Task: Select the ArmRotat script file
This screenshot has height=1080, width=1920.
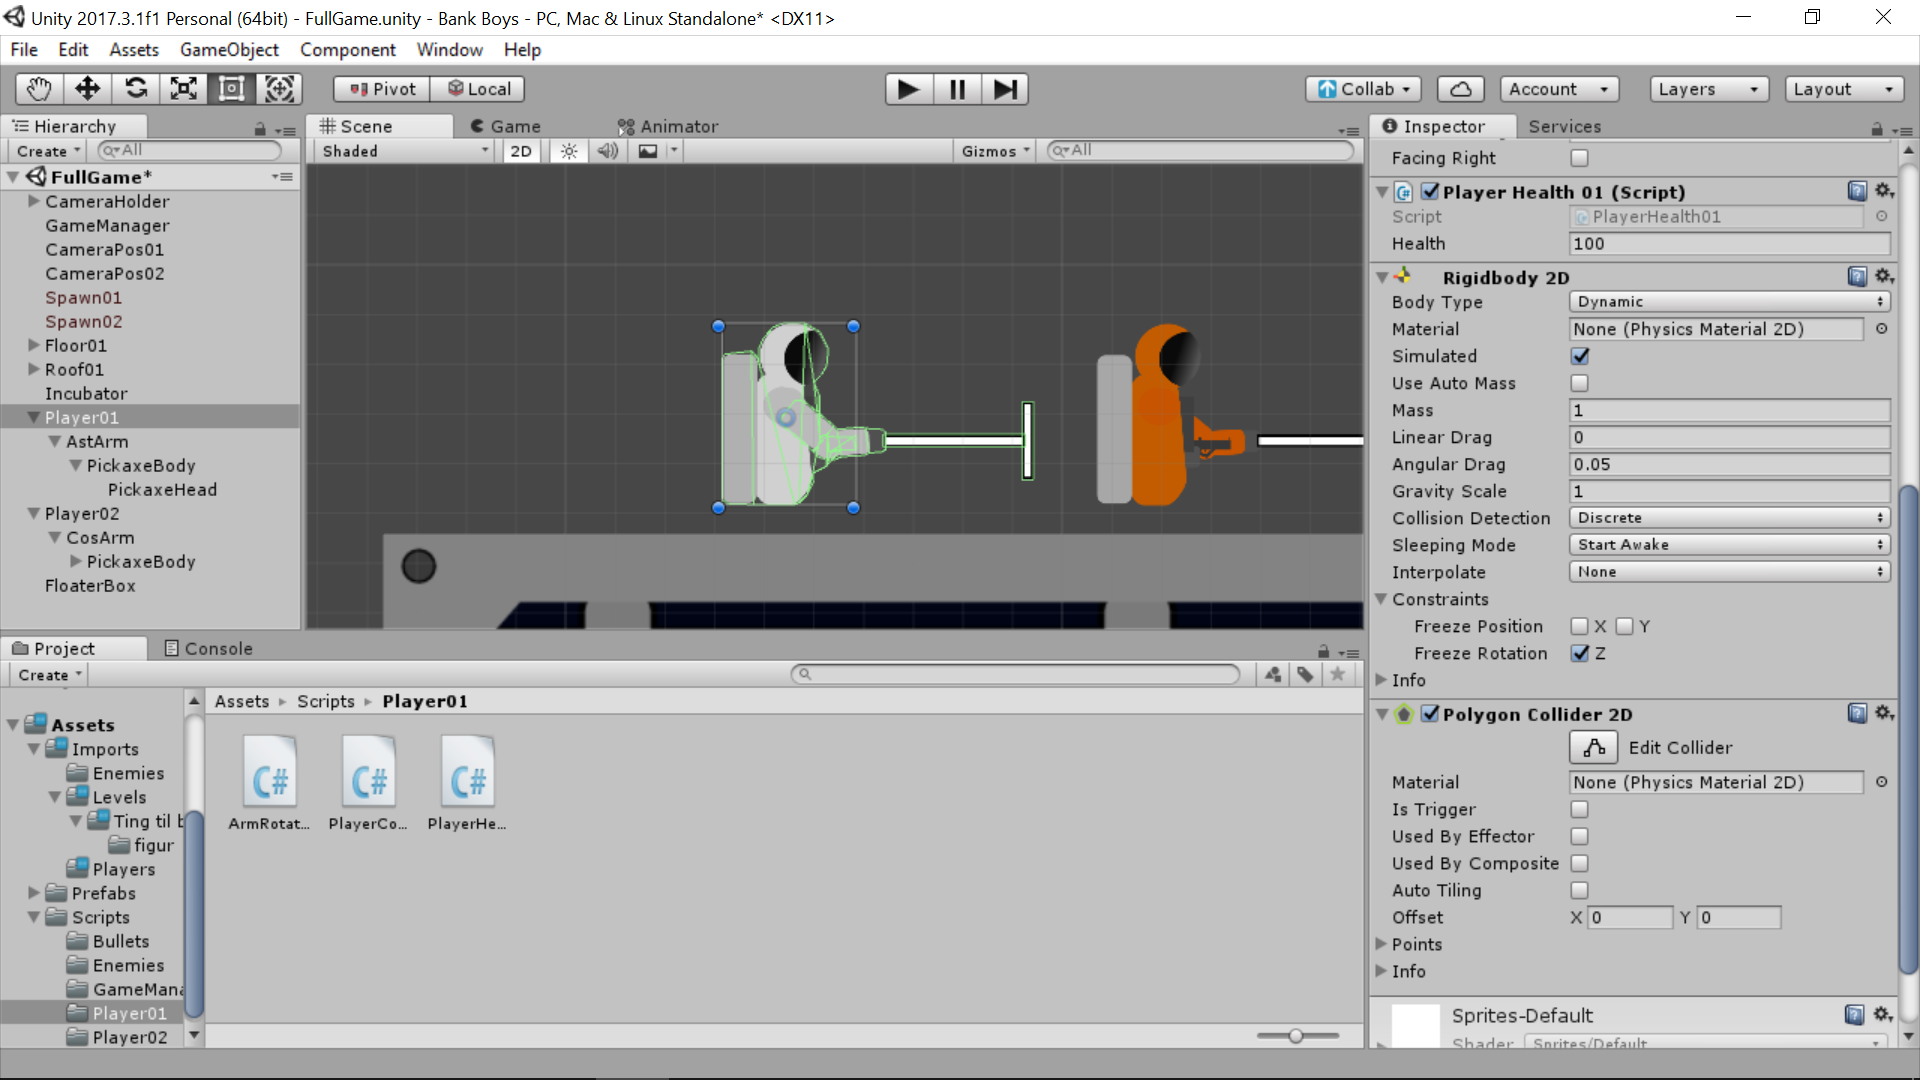Action: 270,783
